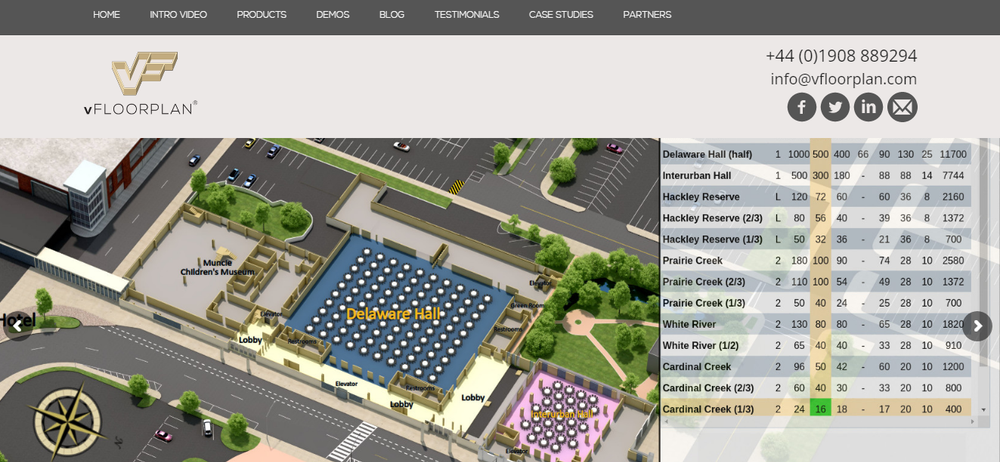Image resolution: width=1000 pixels, height=462 pixels.
Task: Click the 2160 value in Hackley Reserve row
Action: tap(953, 197)
